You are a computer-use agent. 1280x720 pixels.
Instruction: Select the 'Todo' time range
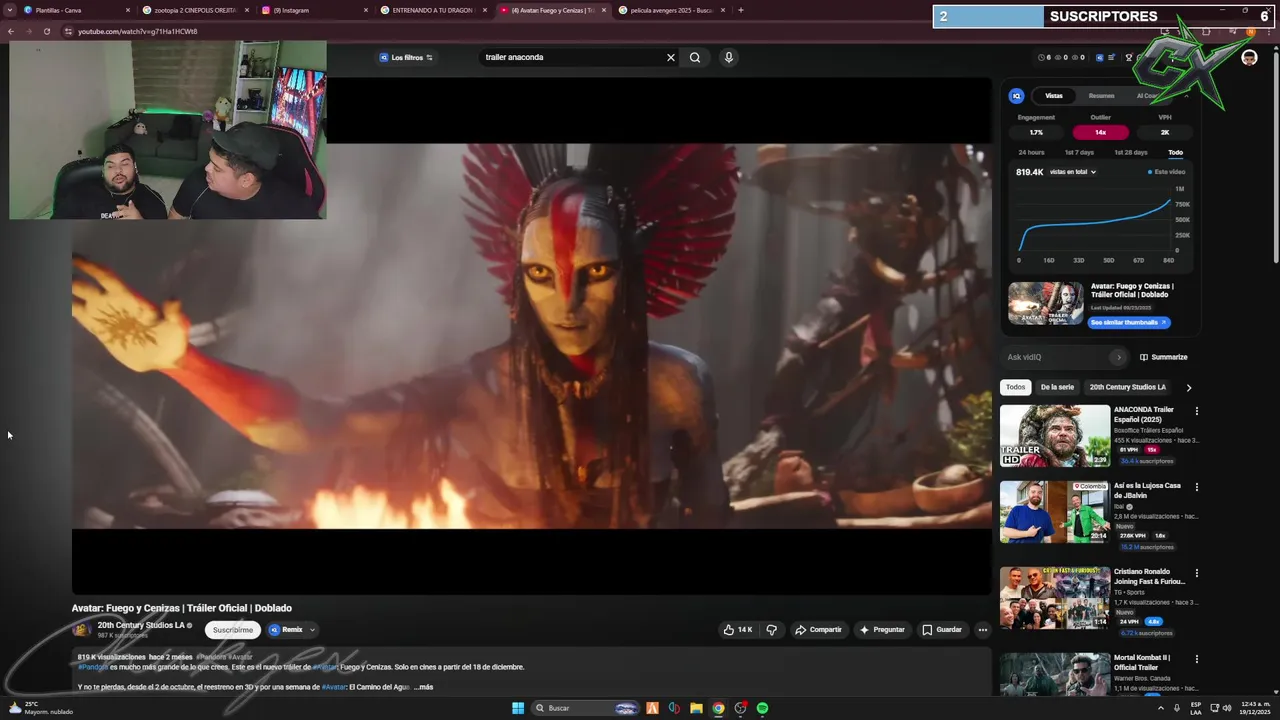1175,152
